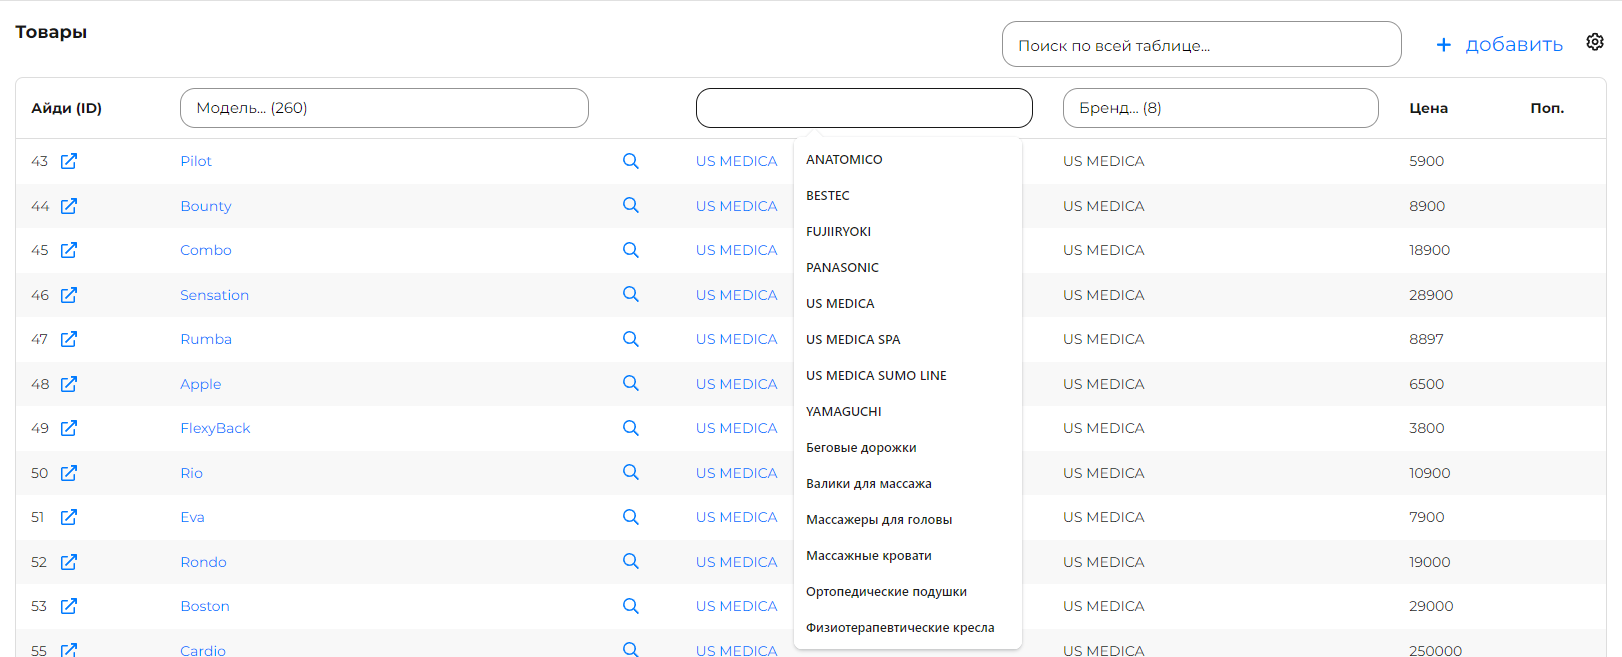Viewport: 1622px width, 657px height.
Task: Select Массажные кровати from the dropdown
Action: point(908,556)
